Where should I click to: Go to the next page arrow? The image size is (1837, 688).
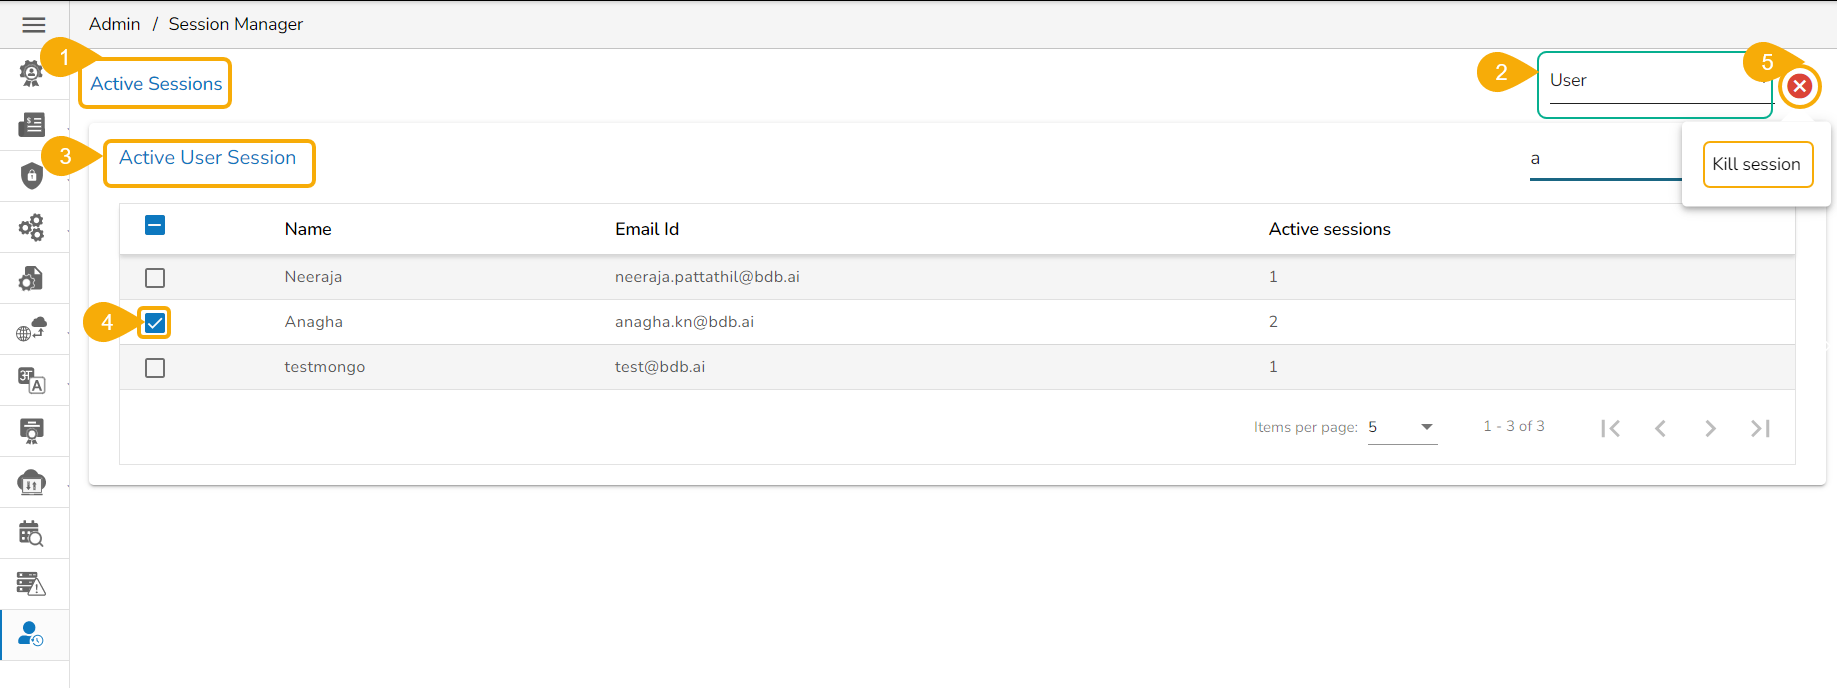tap(1710, 429)
